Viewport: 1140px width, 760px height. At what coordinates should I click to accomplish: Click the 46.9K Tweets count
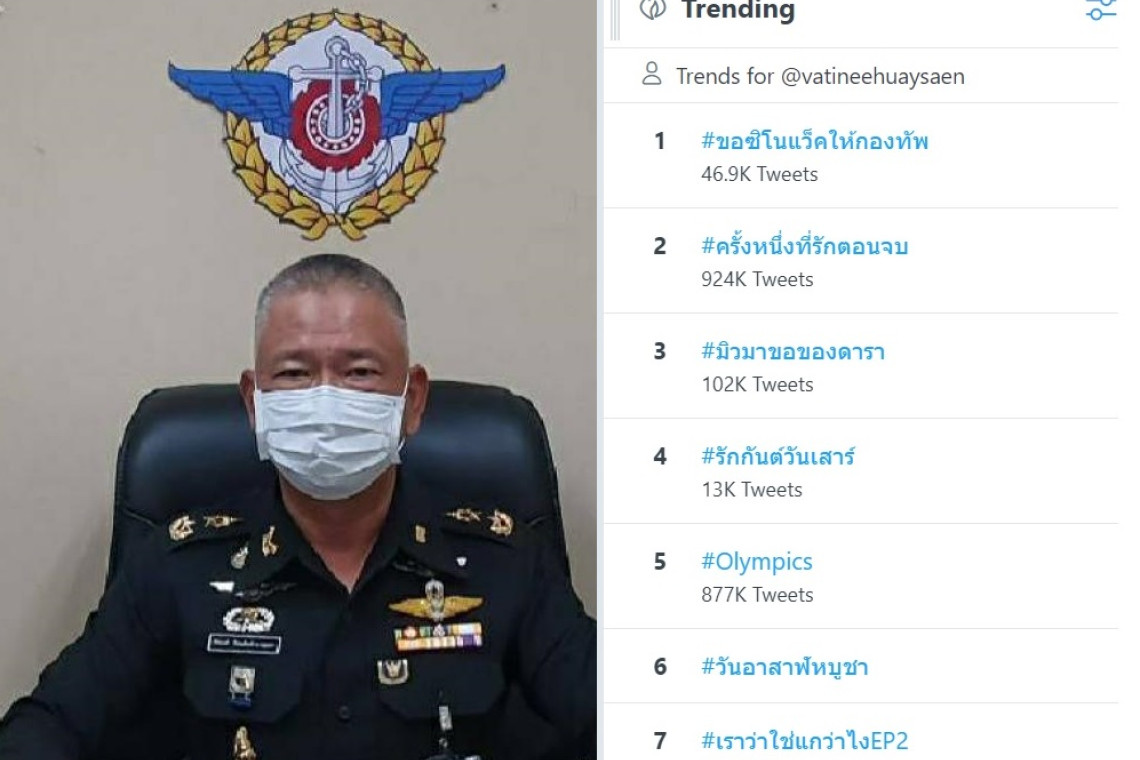pos(759,174)
